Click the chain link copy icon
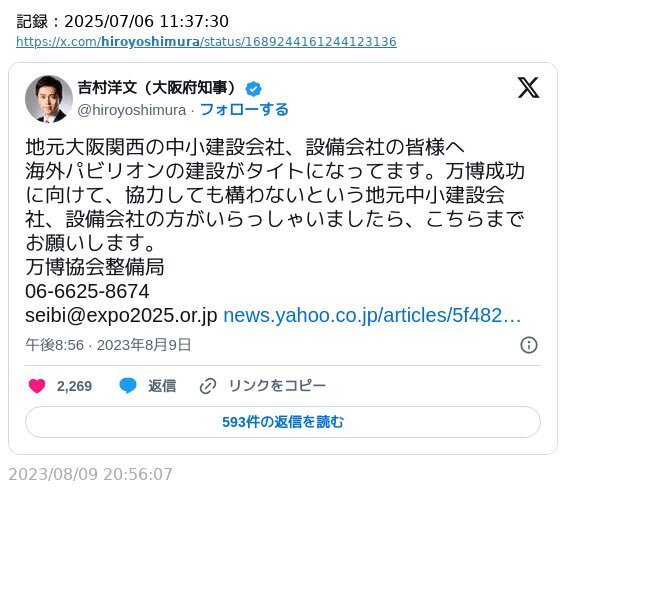 (x=208, y=386)
